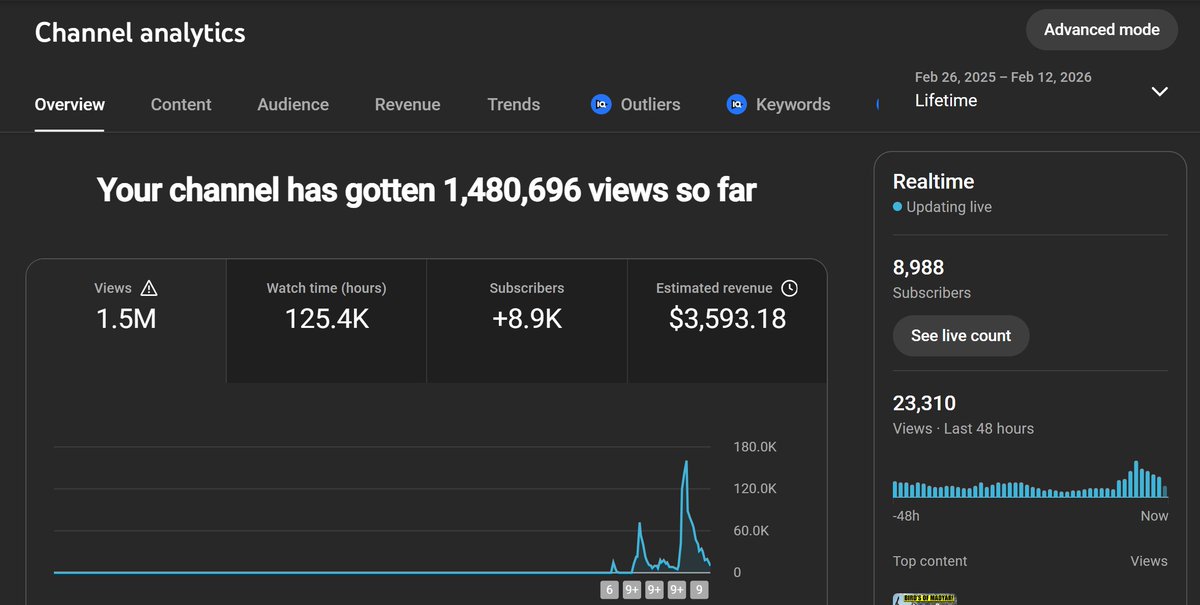Click the Advanced mode button
This screenshot has height=605, width=1200.
1102,30
